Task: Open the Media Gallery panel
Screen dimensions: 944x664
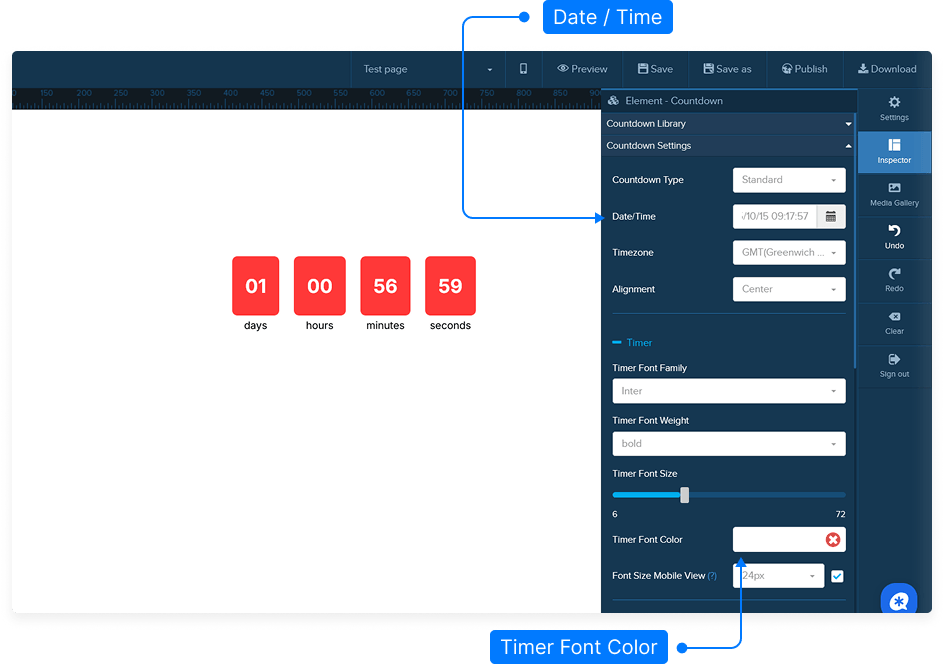Action: 894,188
